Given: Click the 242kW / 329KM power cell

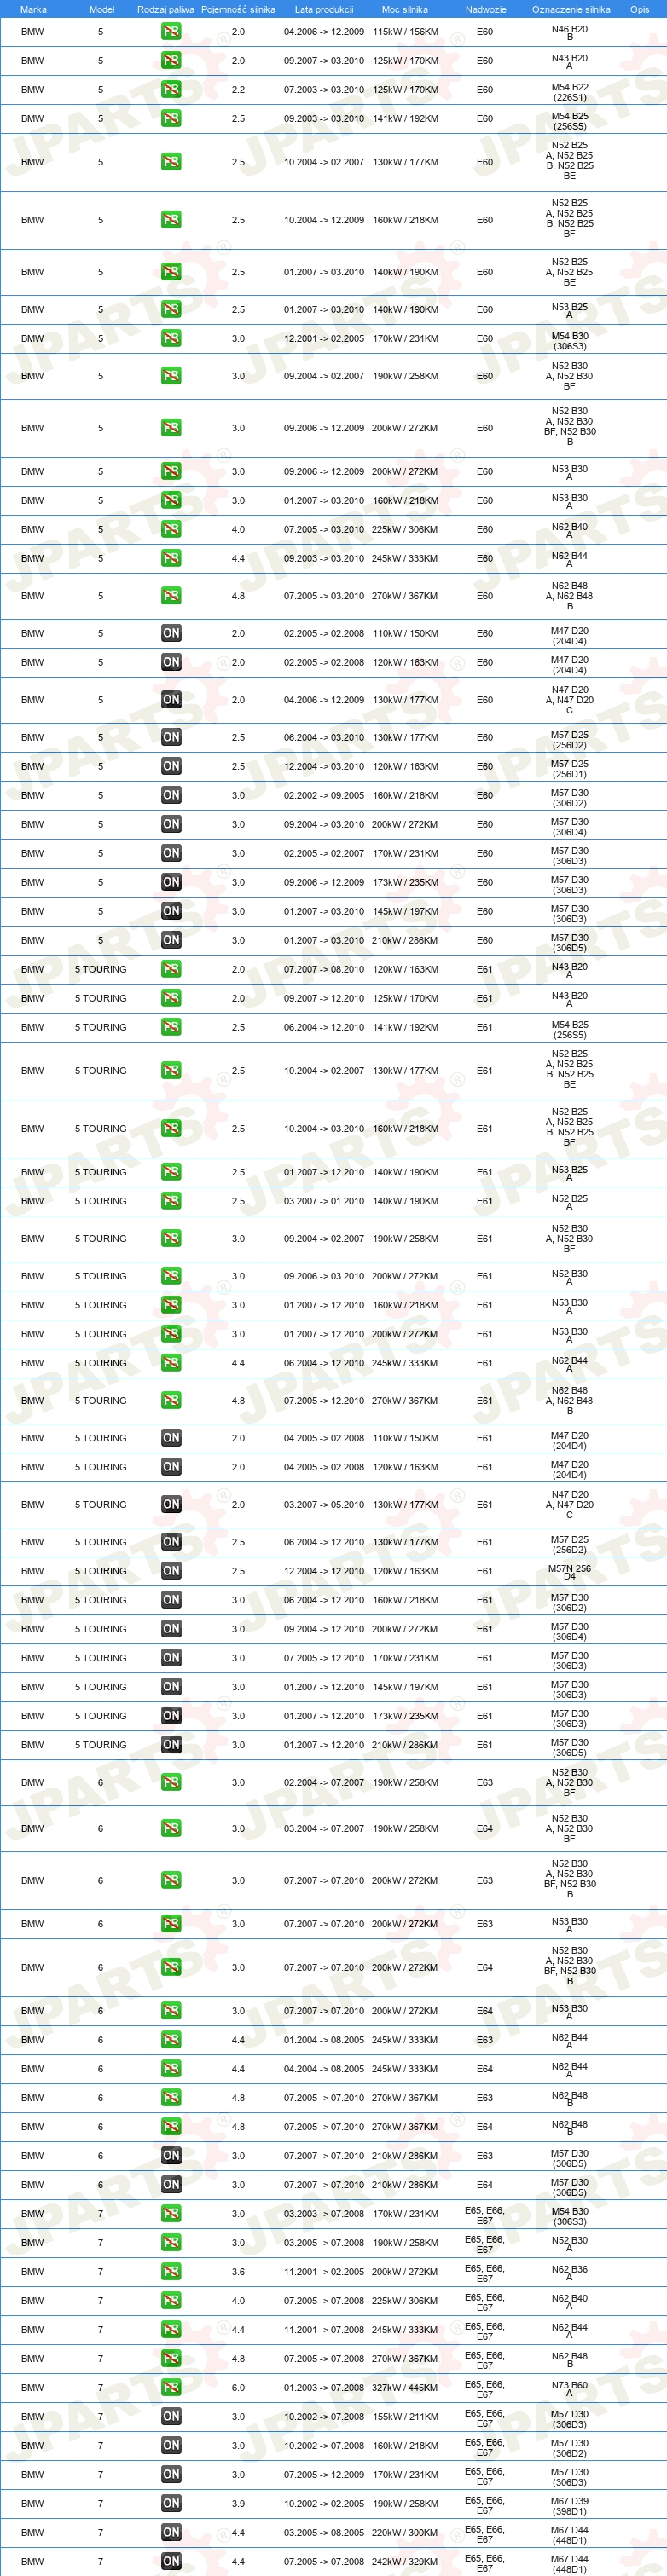Looking at the screenshot, I should tap(405, 2562).
